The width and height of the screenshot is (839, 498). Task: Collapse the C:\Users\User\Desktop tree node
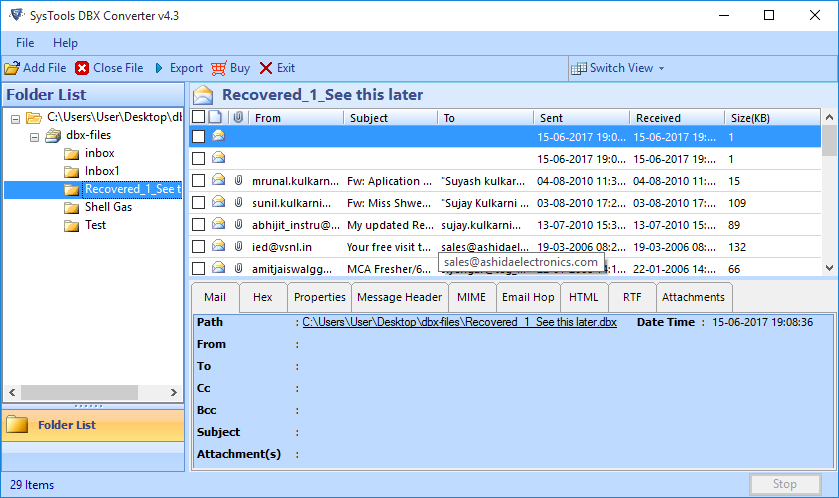[x=16, y=119]
